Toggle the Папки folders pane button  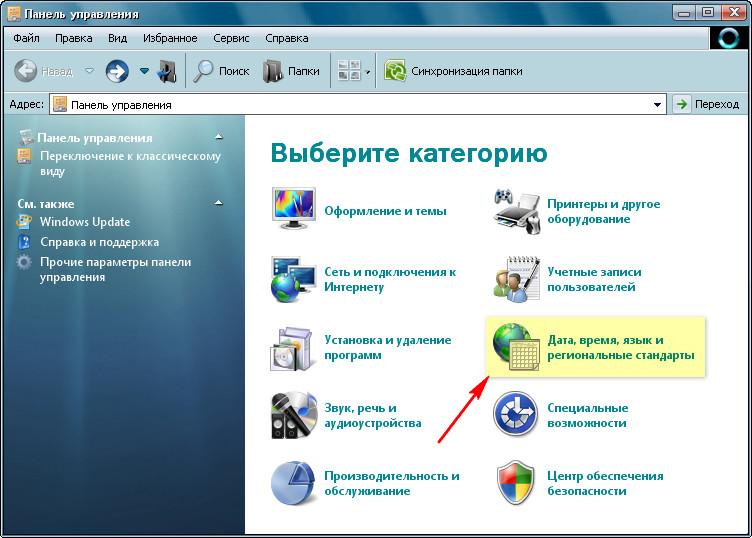292,71
